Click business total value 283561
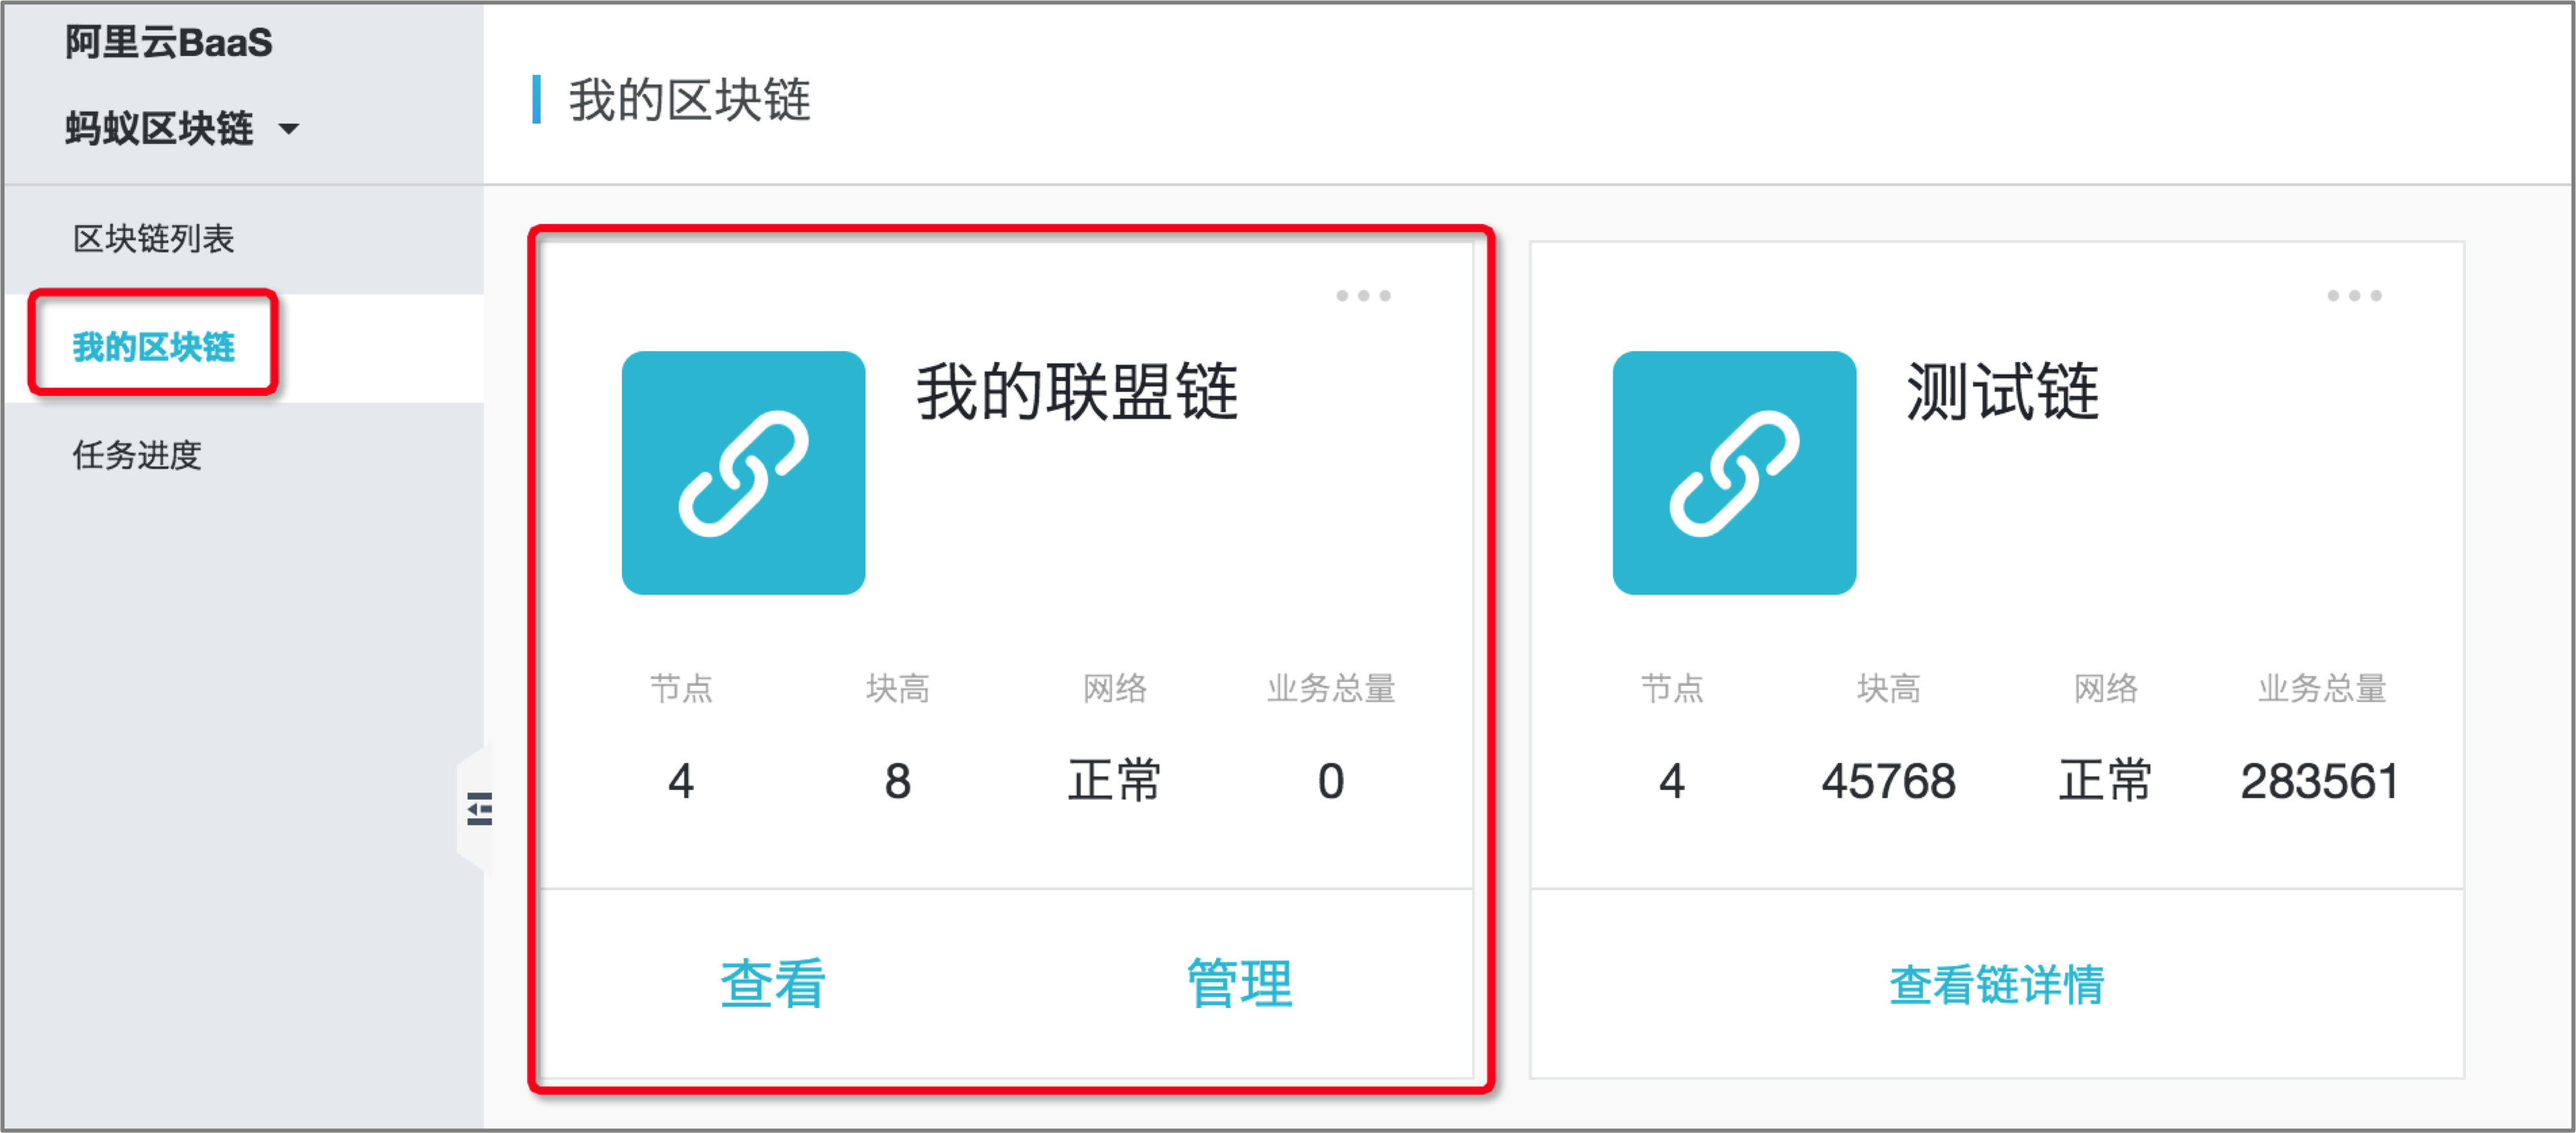 (2320, 781)
